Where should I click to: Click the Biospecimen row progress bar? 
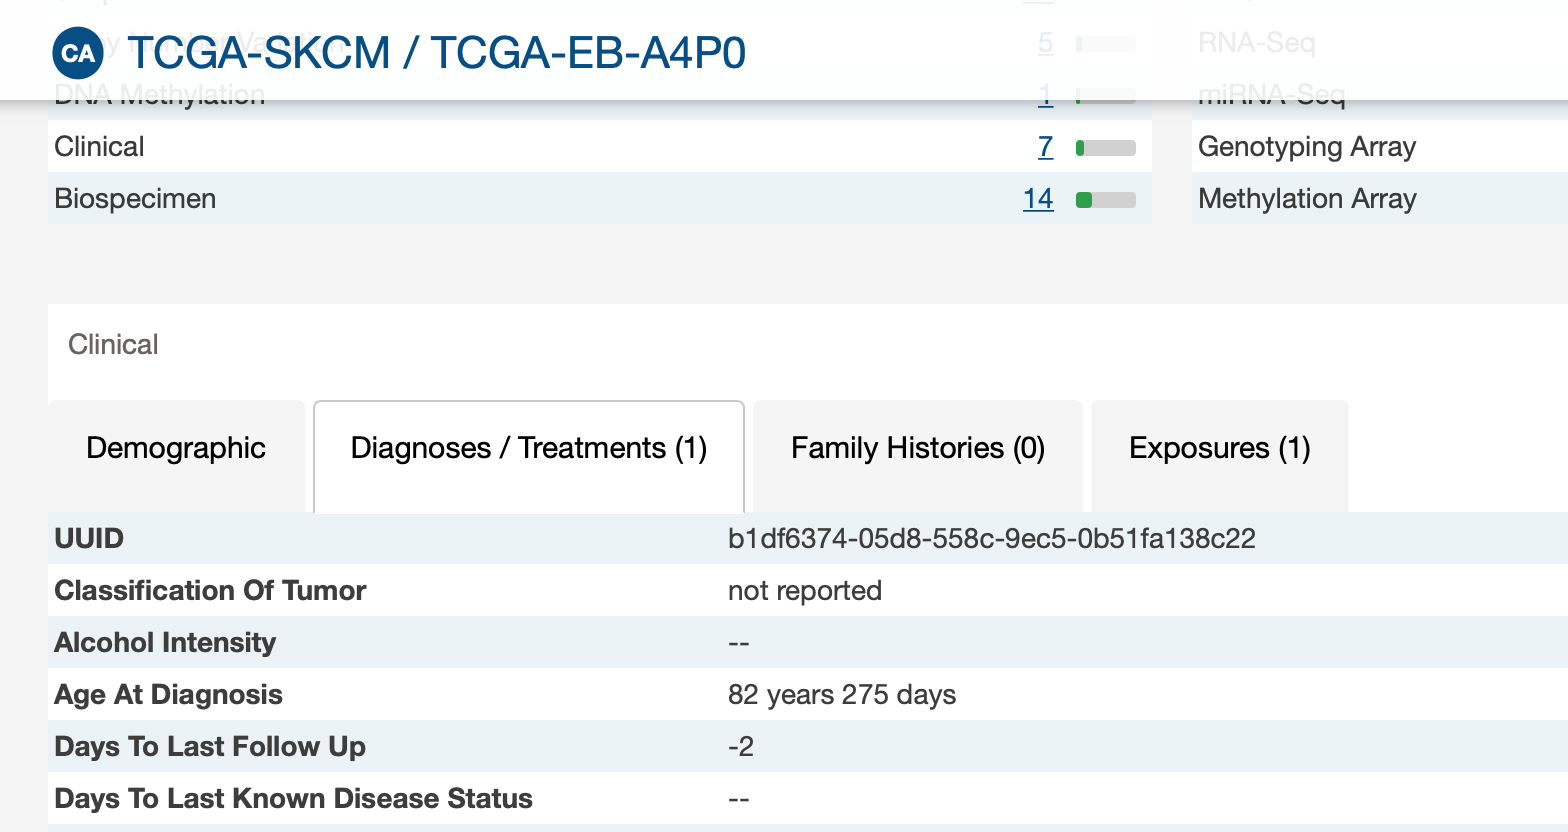coord(1106,200)
